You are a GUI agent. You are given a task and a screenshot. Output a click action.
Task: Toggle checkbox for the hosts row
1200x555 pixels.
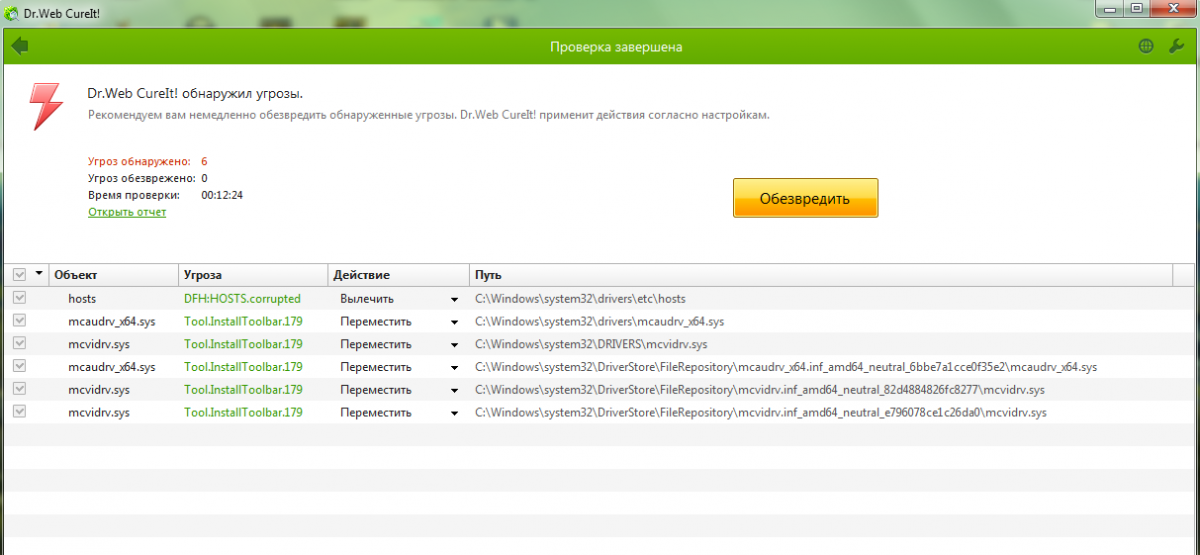tap(19, 298)
